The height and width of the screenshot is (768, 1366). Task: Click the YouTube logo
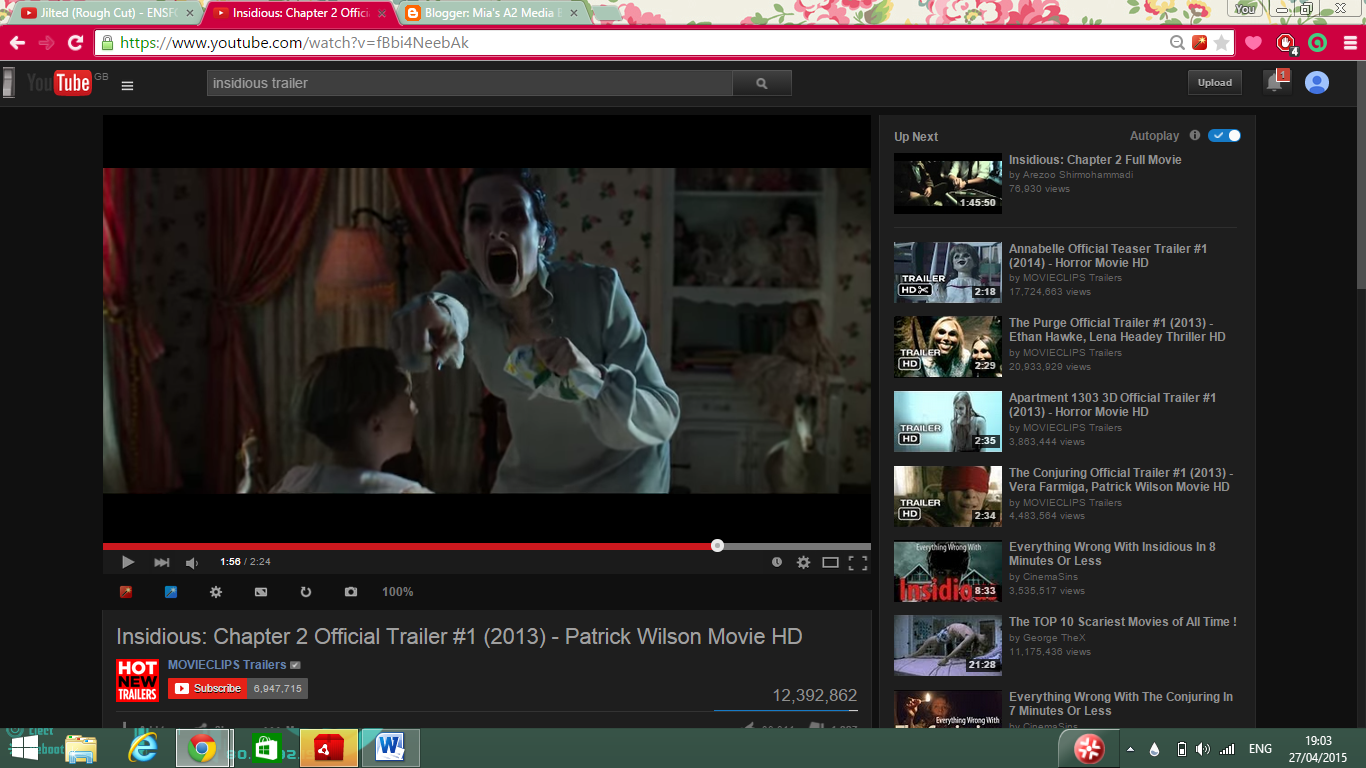[x=60, y=83]
